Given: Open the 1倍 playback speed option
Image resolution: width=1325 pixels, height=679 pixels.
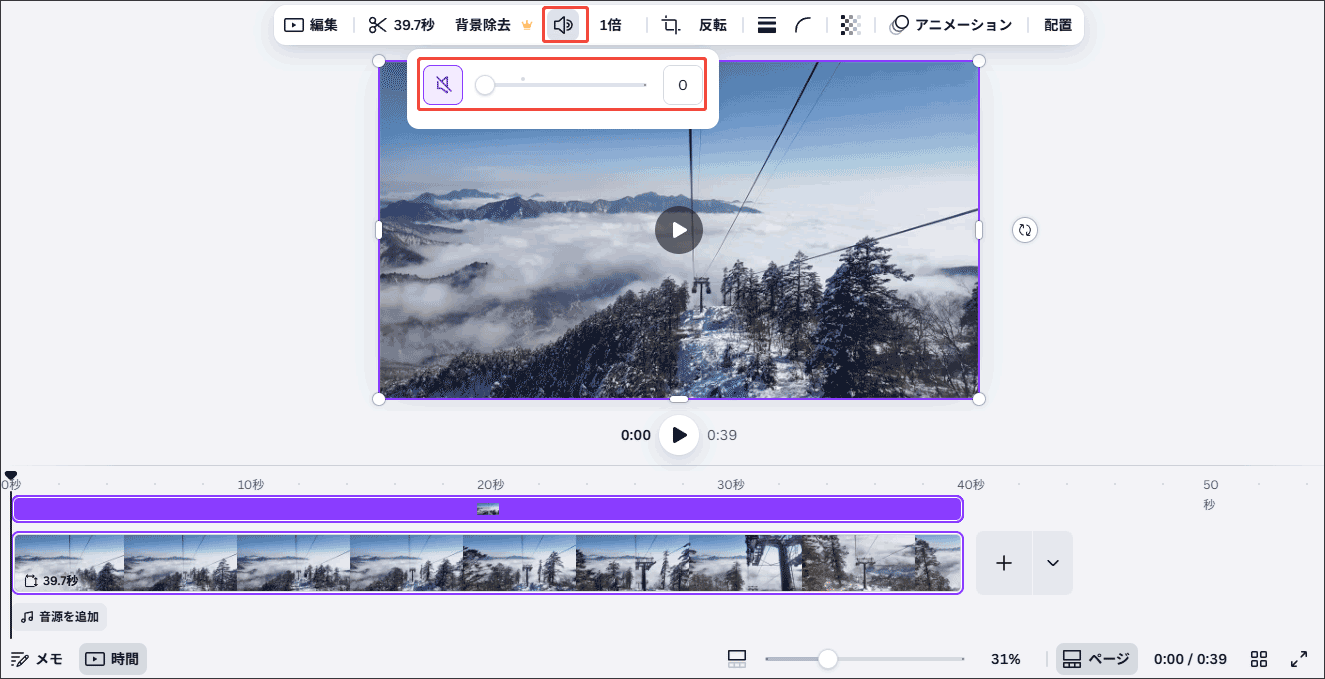Looking at the screenshot, I should pyautogui.click(x=610, y=25).
